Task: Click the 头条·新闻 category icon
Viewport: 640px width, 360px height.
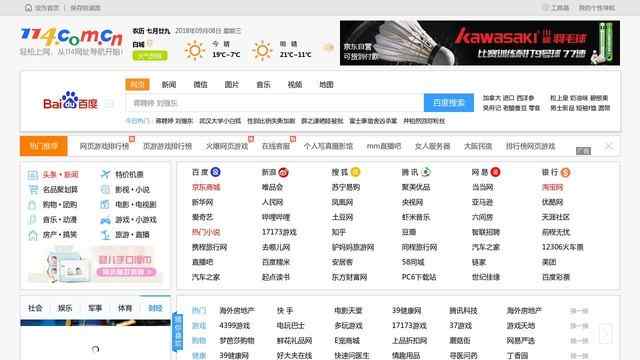Action: 33,175
